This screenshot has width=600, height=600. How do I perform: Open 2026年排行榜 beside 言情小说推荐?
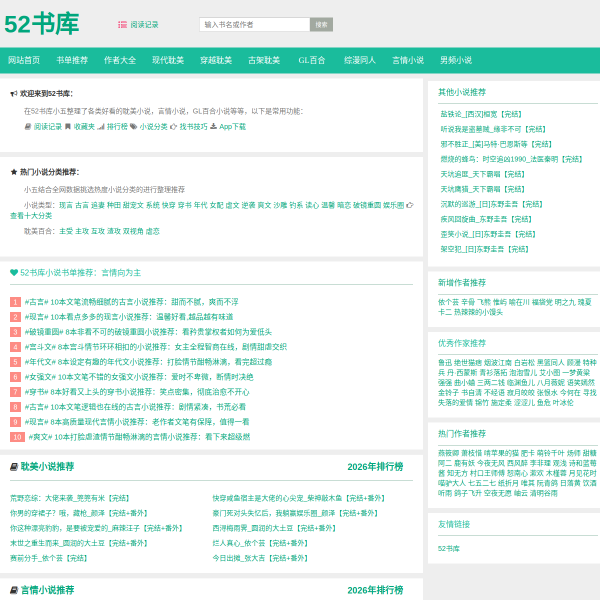[x=375, y=590]
